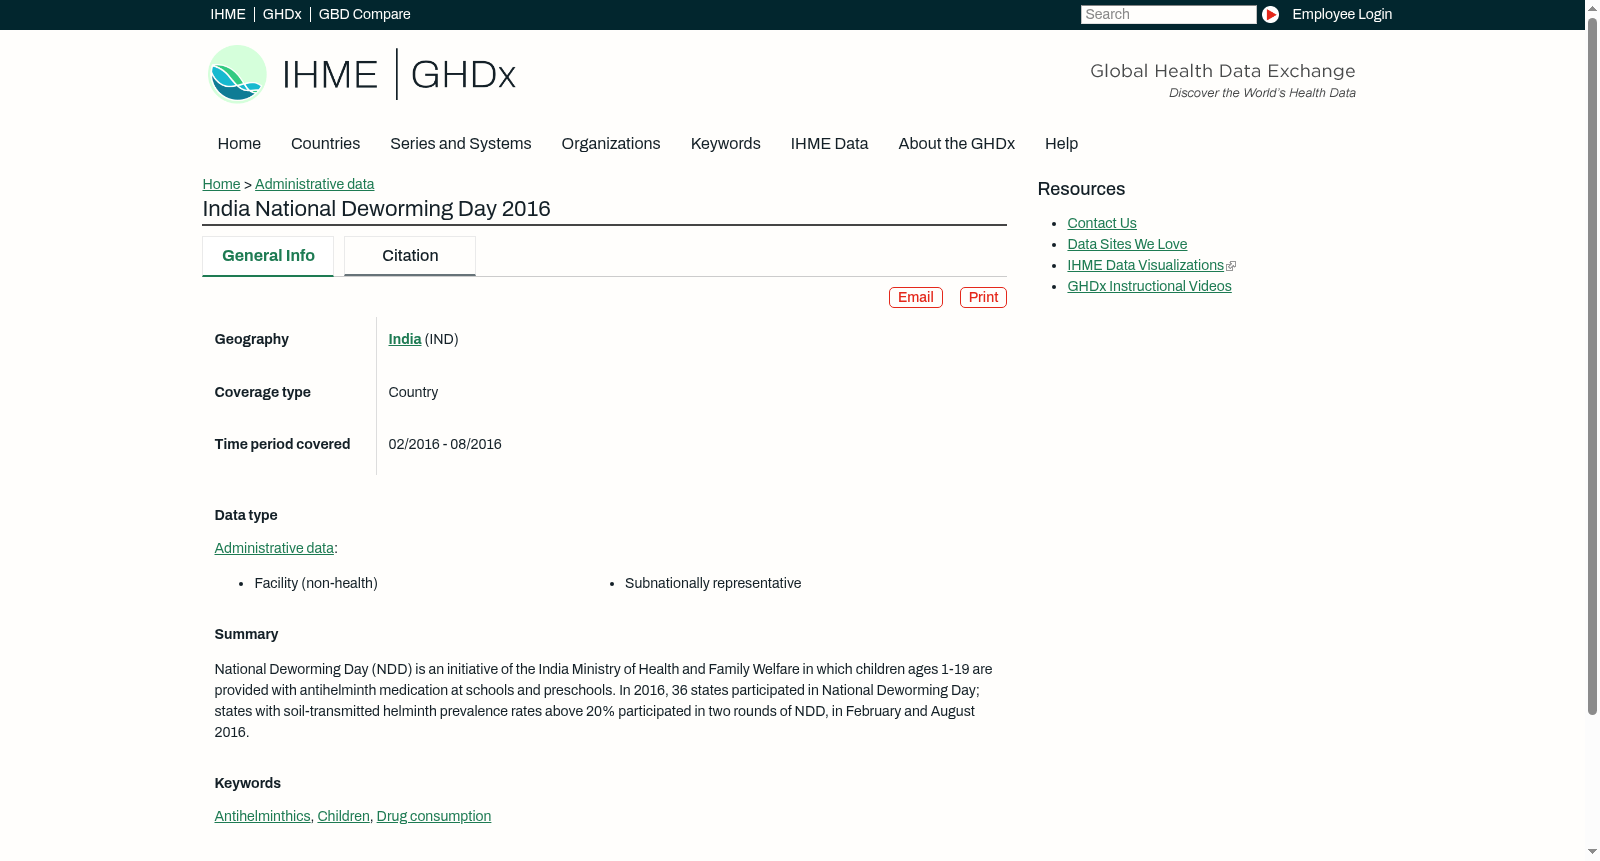
Task: Open the Drug consumption keyword link
Action: coord(434,817)
